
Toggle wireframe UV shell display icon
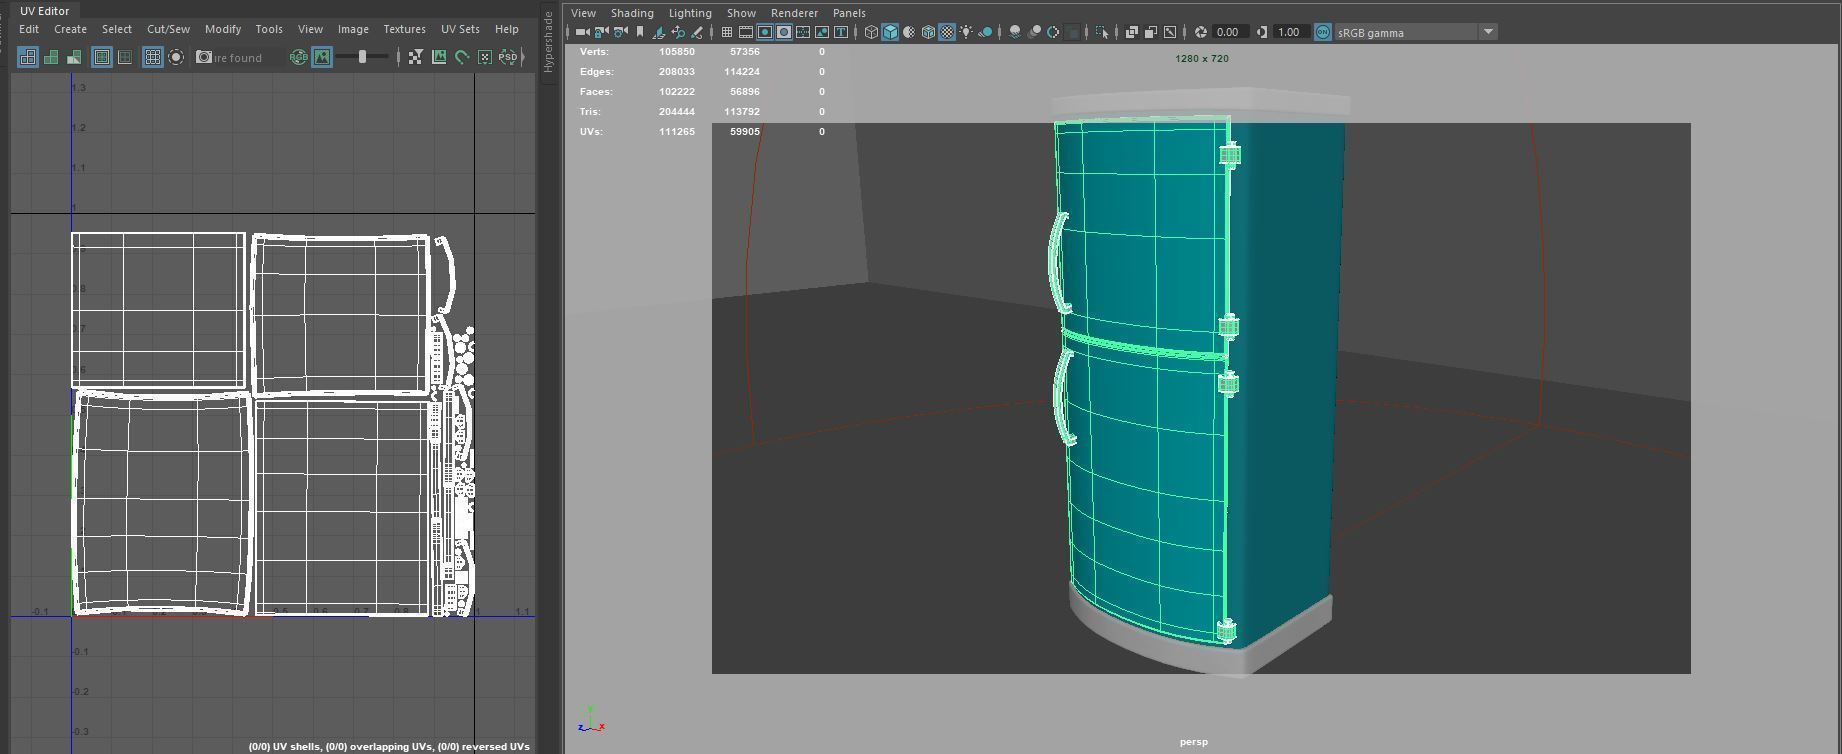pos(28,57)
